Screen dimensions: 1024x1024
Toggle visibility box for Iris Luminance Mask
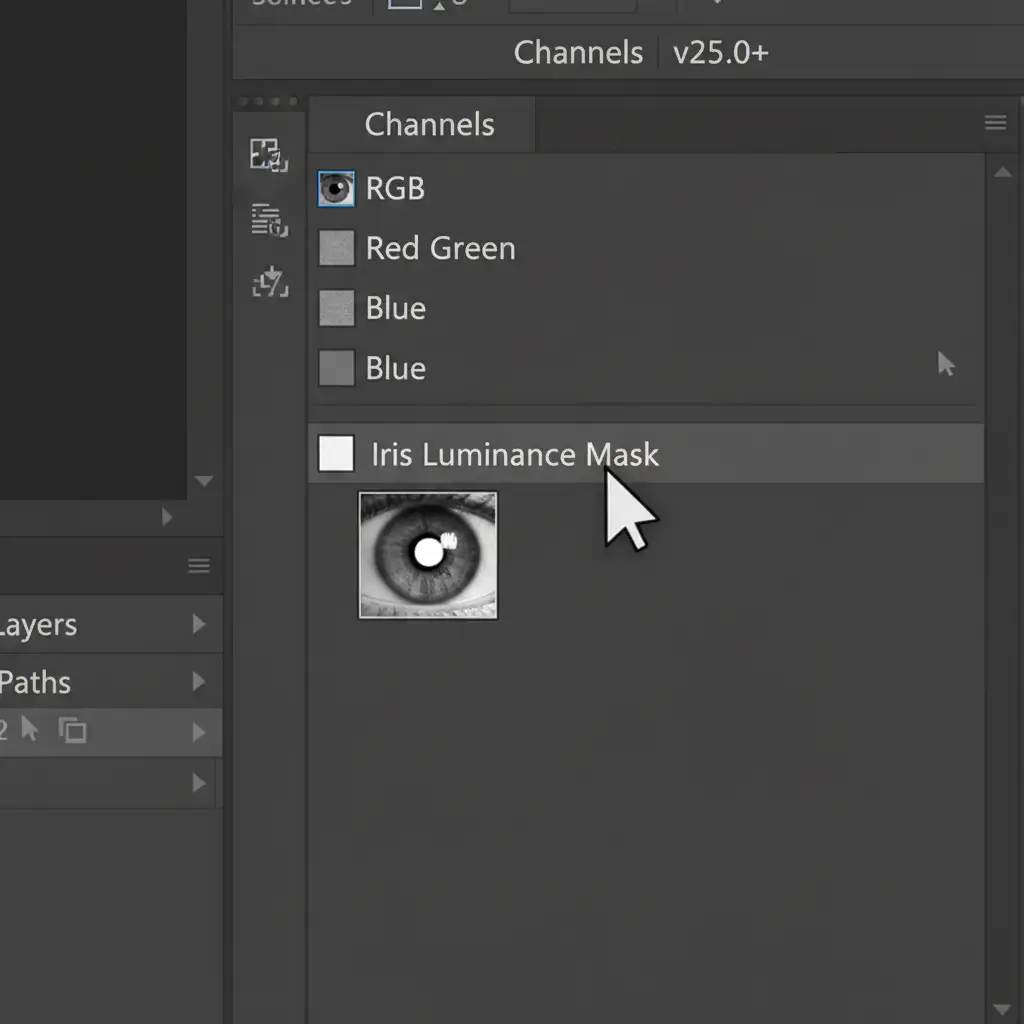pyautogui.click(x=336, y=454)
